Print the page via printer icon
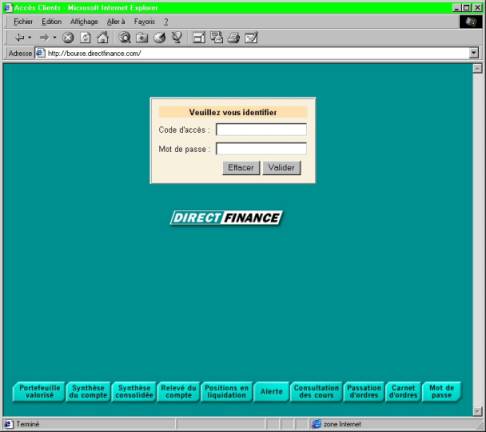 pos(234,38)
